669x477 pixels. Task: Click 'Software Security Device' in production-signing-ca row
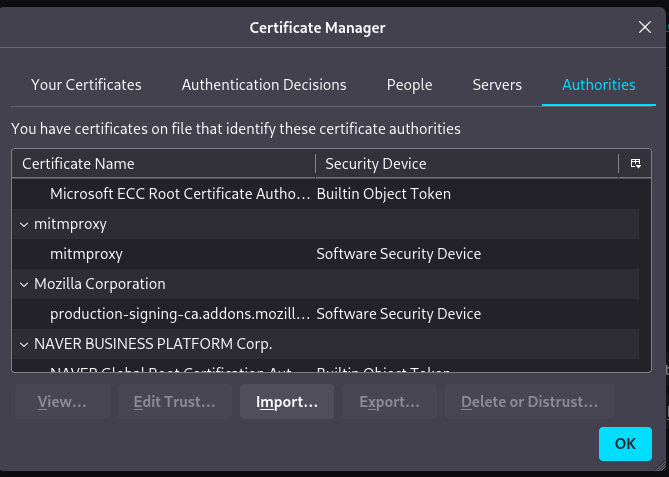point(398,314)
